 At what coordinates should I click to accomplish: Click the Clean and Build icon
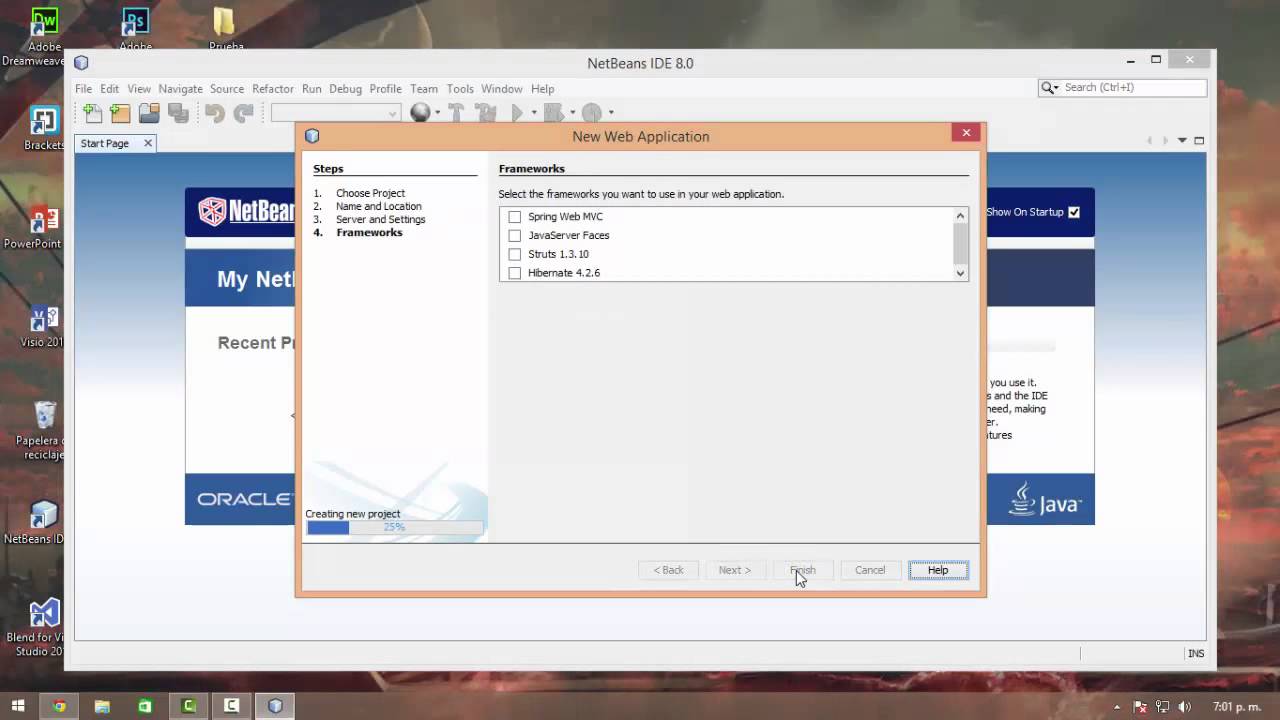pos(486,113)
